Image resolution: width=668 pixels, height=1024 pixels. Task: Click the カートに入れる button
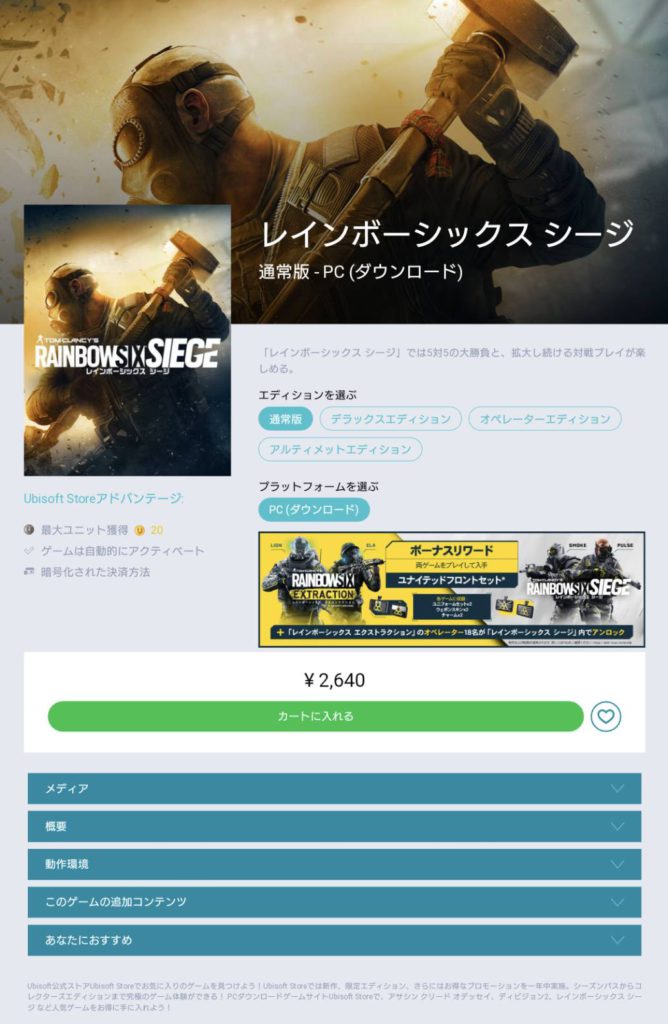(315, 716)
